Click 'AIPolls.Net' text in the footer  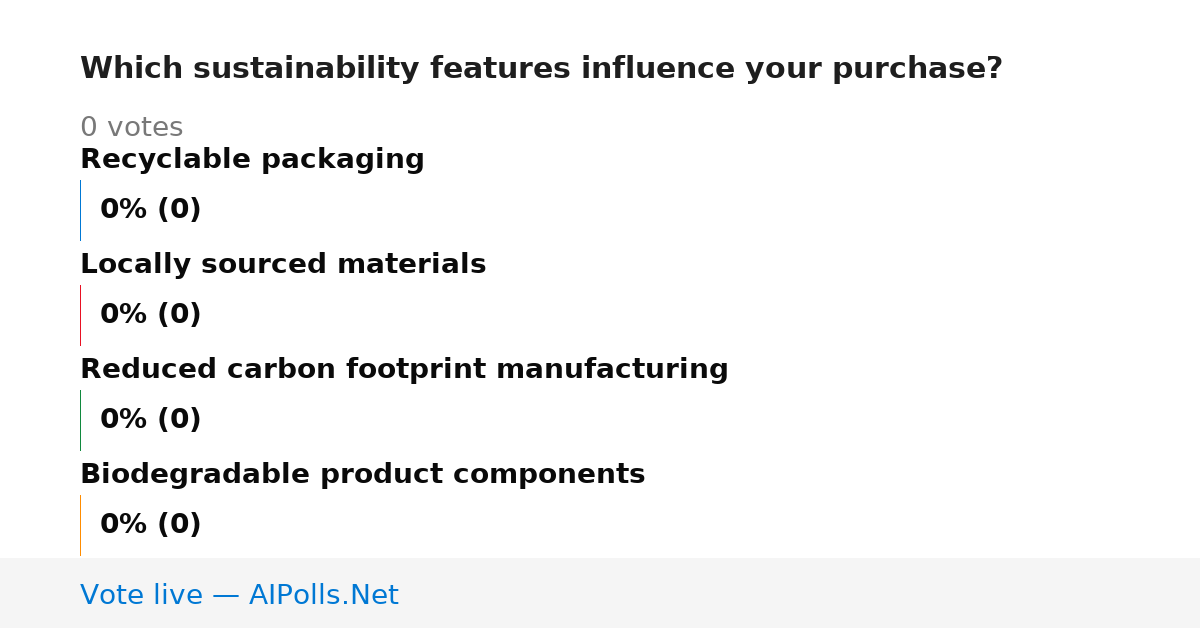324,596
